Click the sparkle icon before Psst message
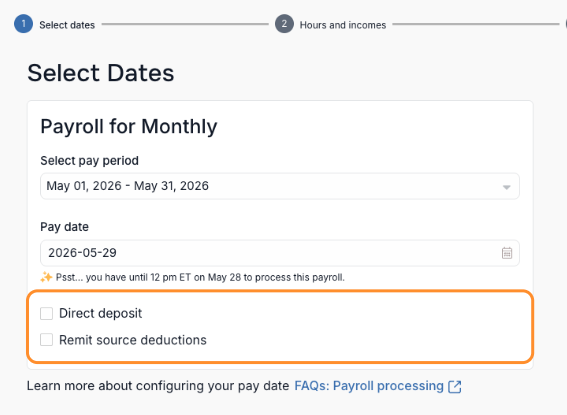The image size is (567, 415). (x=46, y=277)
